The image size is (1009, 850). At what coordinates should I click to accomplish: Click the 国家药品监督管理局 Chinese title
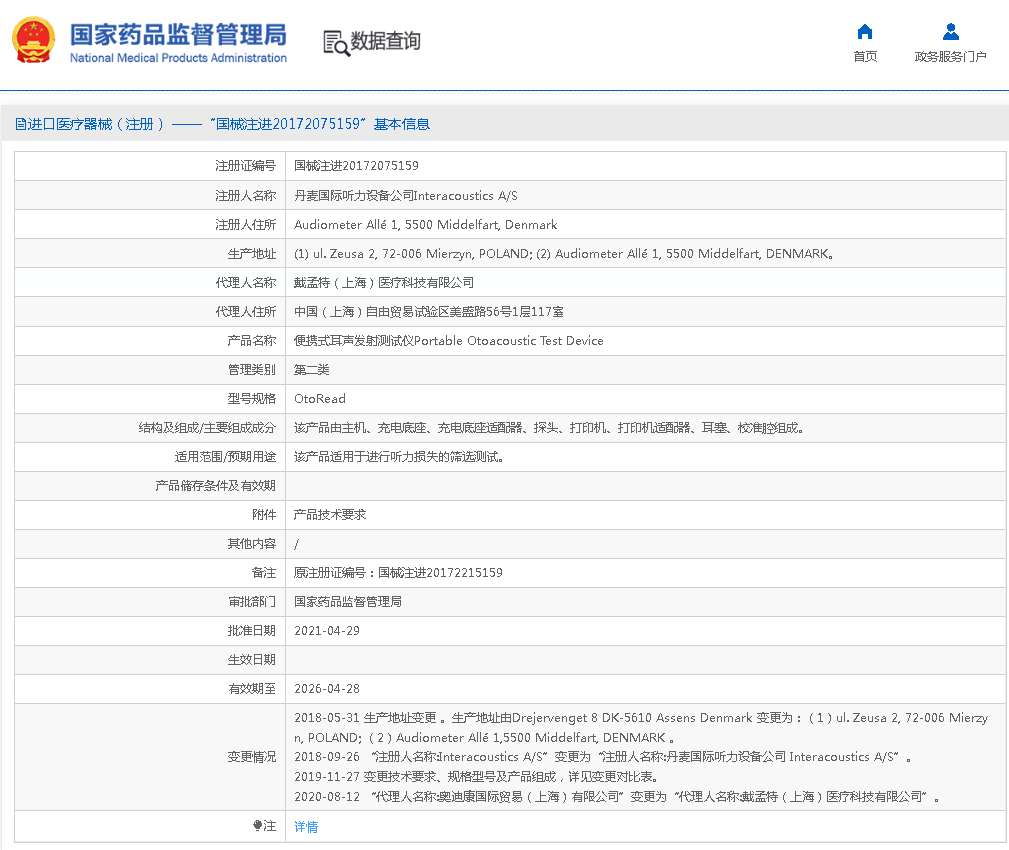point(178,33)
